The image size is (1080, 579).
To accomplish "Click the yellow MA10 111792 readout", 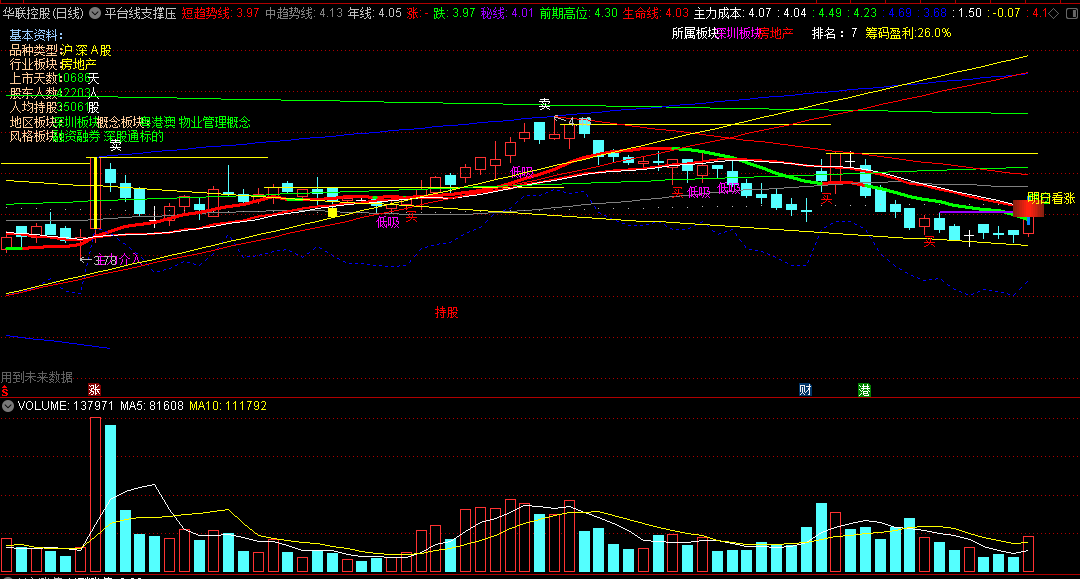I will pyautogui.click(x=228, y=406).
